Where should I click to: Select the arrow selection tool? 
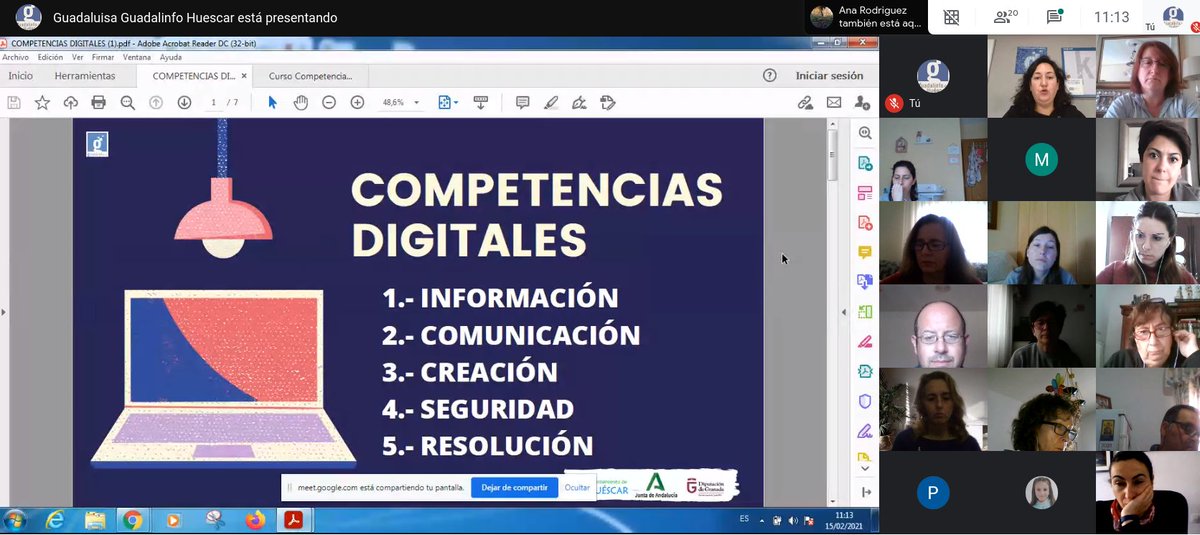click(272, 102)
